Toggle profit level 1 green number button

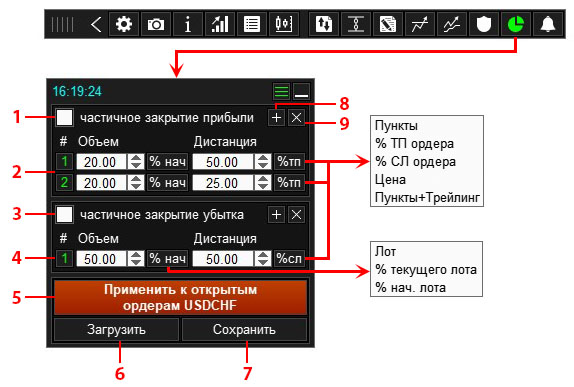(64, 161)
